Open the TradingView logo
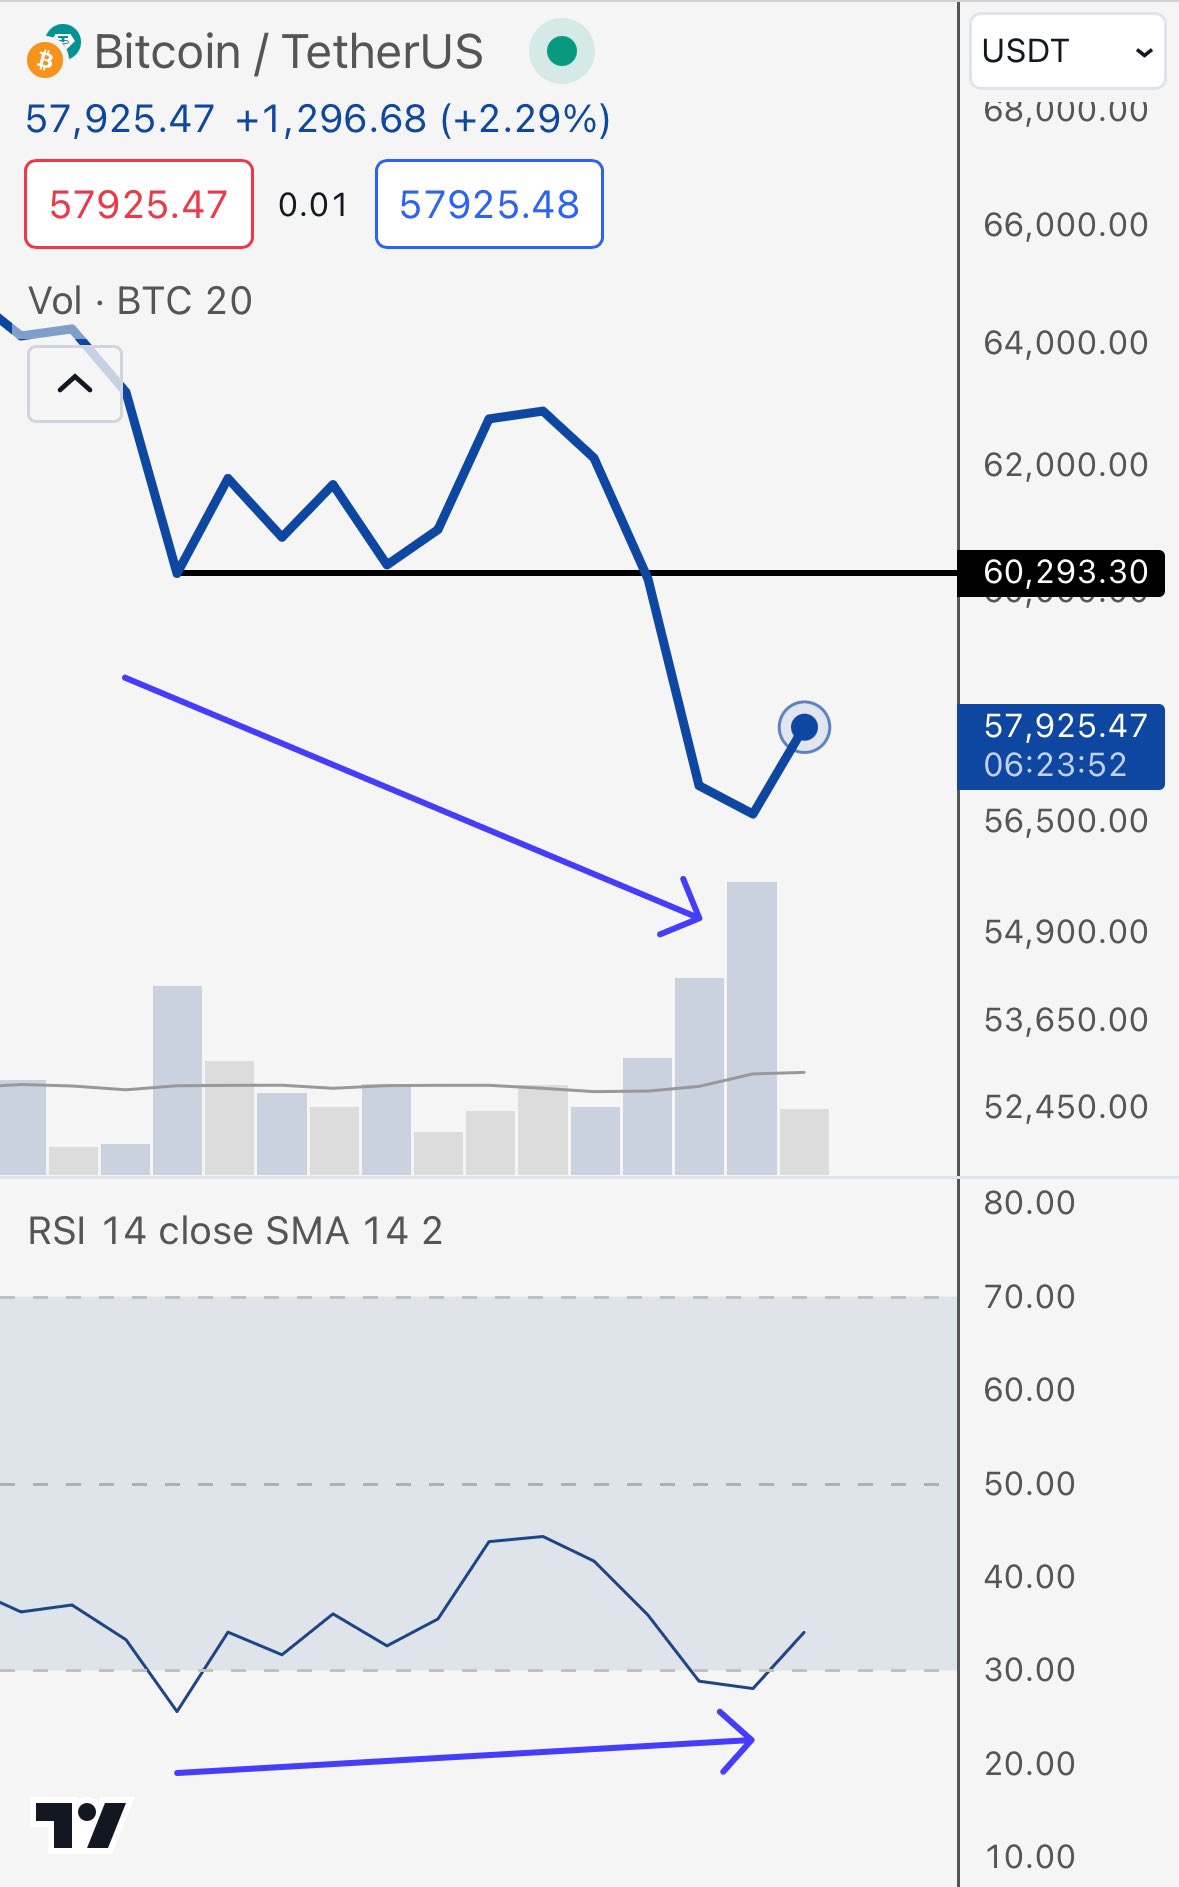 point(81,1825)
